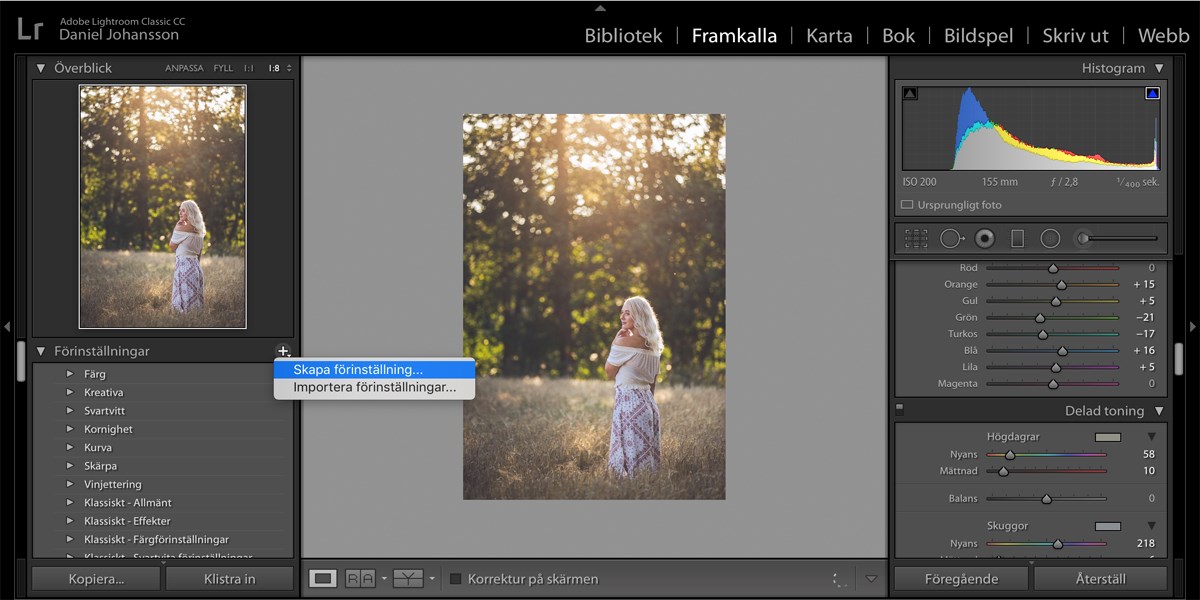Click the right panel scrollbar handle
1200x600 pixels.
[x=1179, y=357]
